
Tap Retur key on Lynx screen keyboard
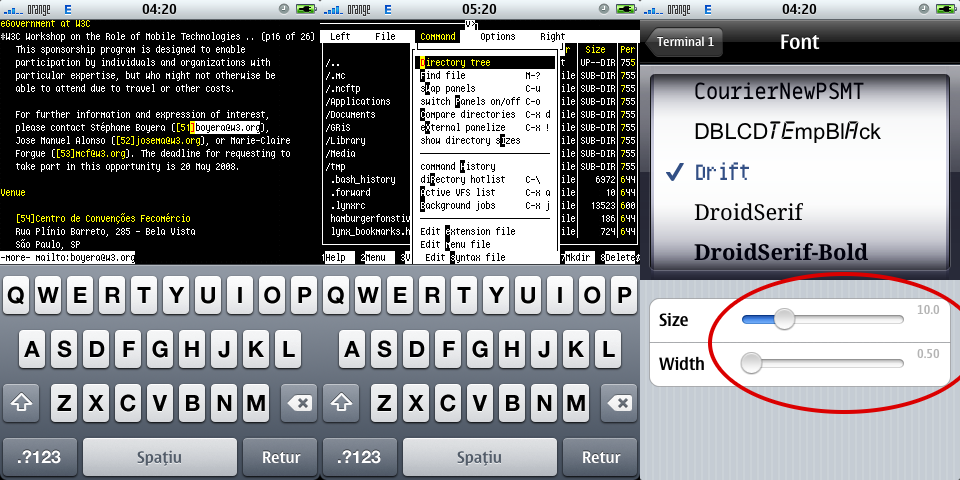[x=280, y=457]
